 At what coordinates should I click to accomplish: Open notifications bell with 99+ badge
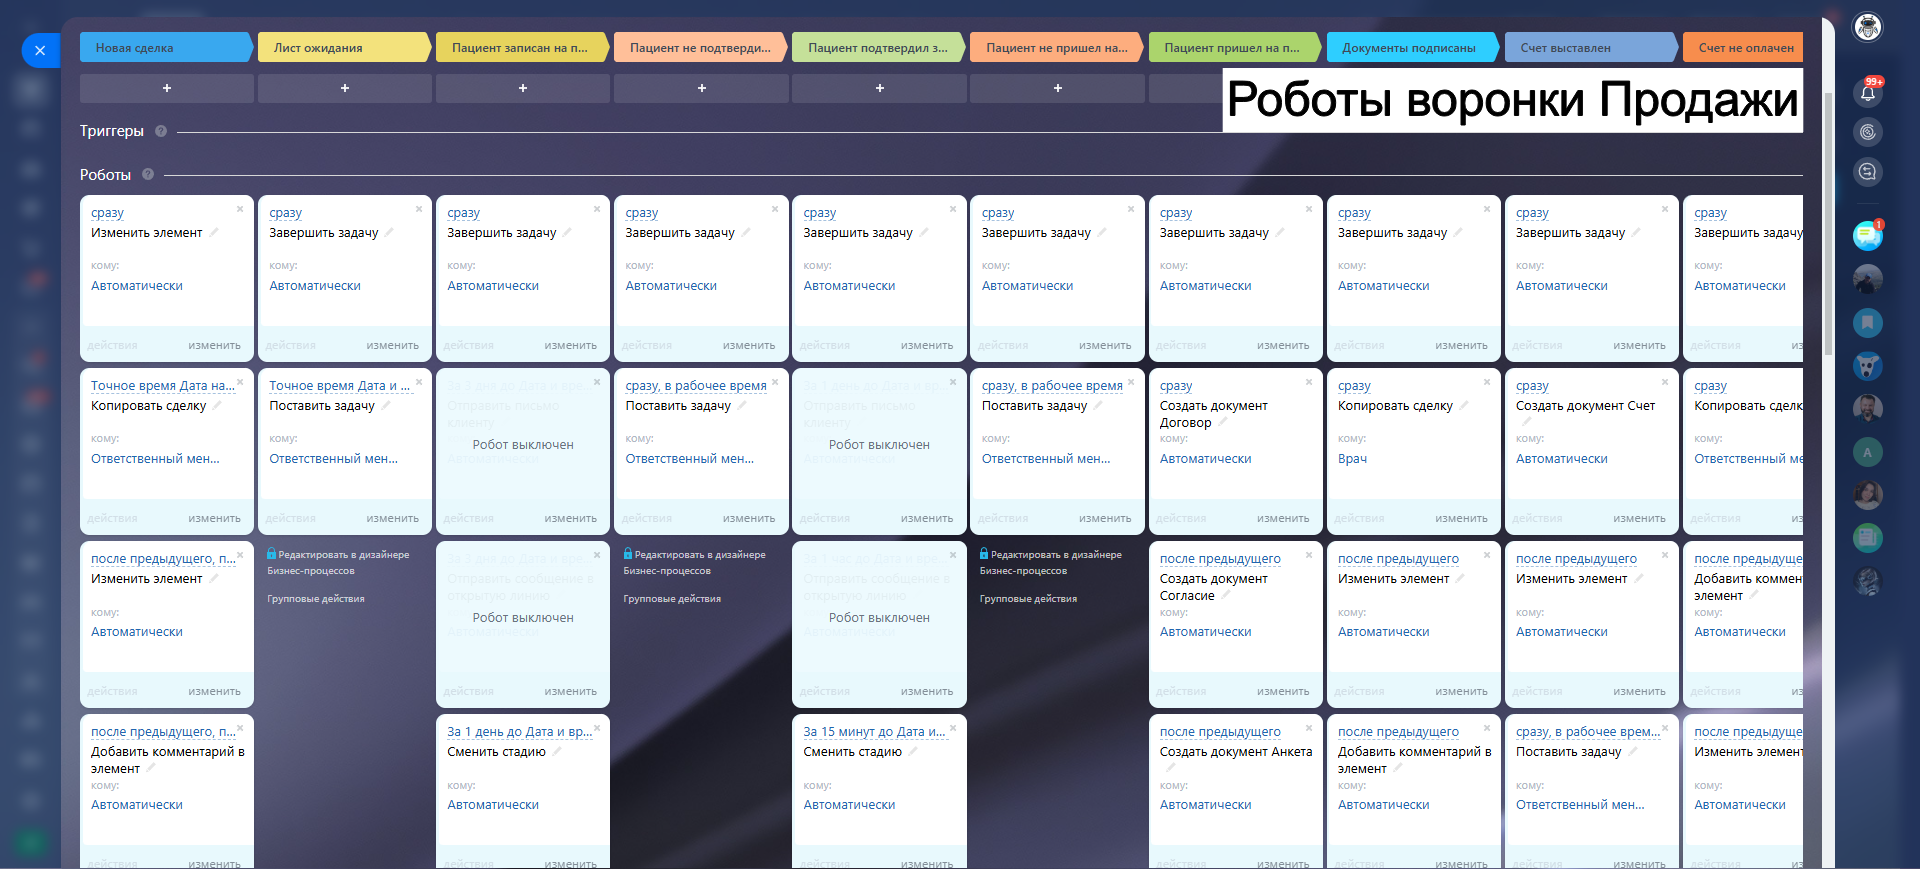(x=1867, y=93)
